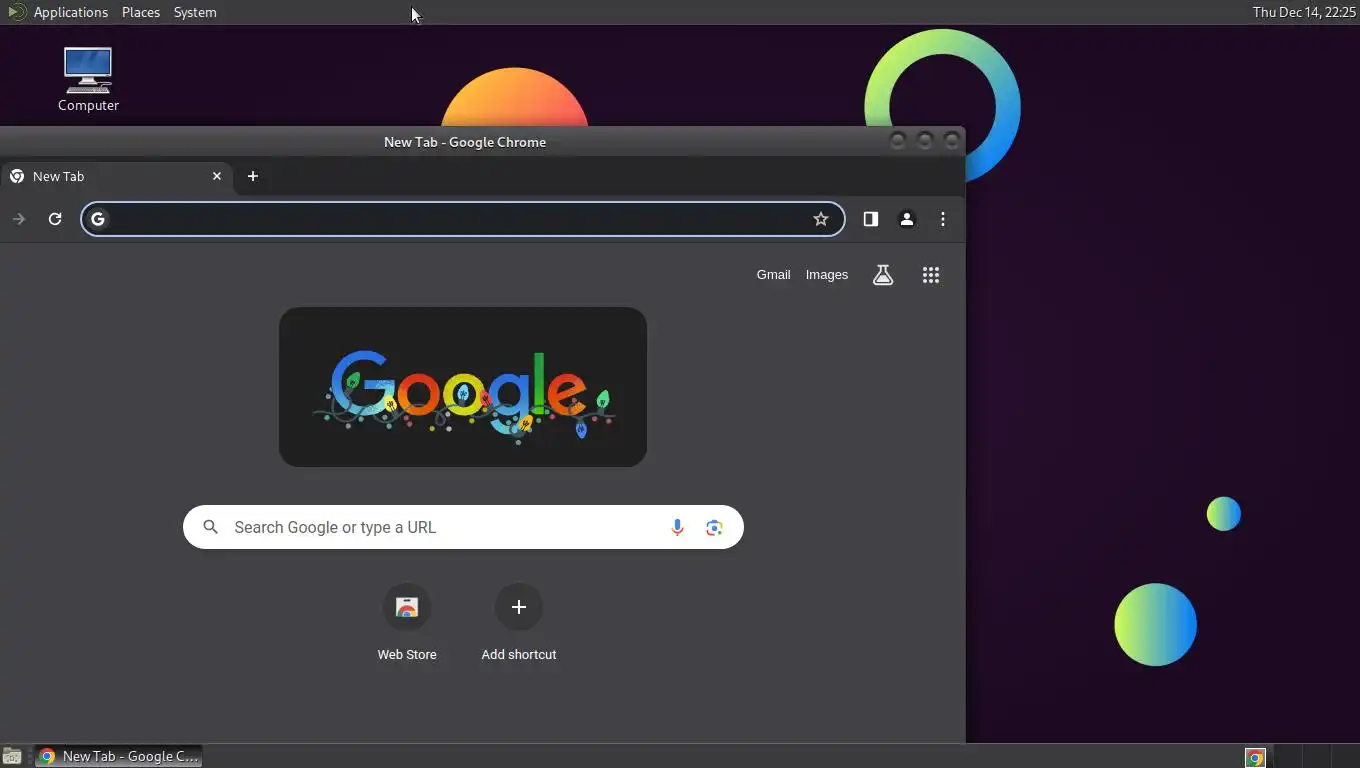Click the Chrome window title bar text
The width and height of the screenshot is (1360, 768).
[x=465, y=142]
